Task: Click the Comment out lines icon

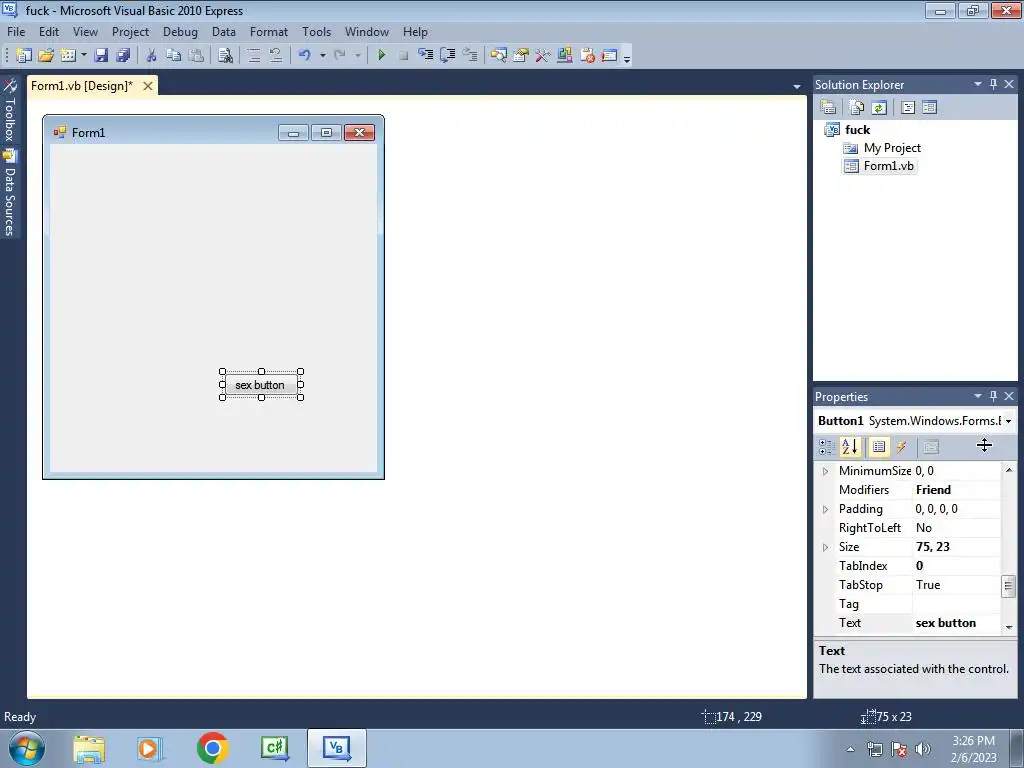Action: coord(254,56)
